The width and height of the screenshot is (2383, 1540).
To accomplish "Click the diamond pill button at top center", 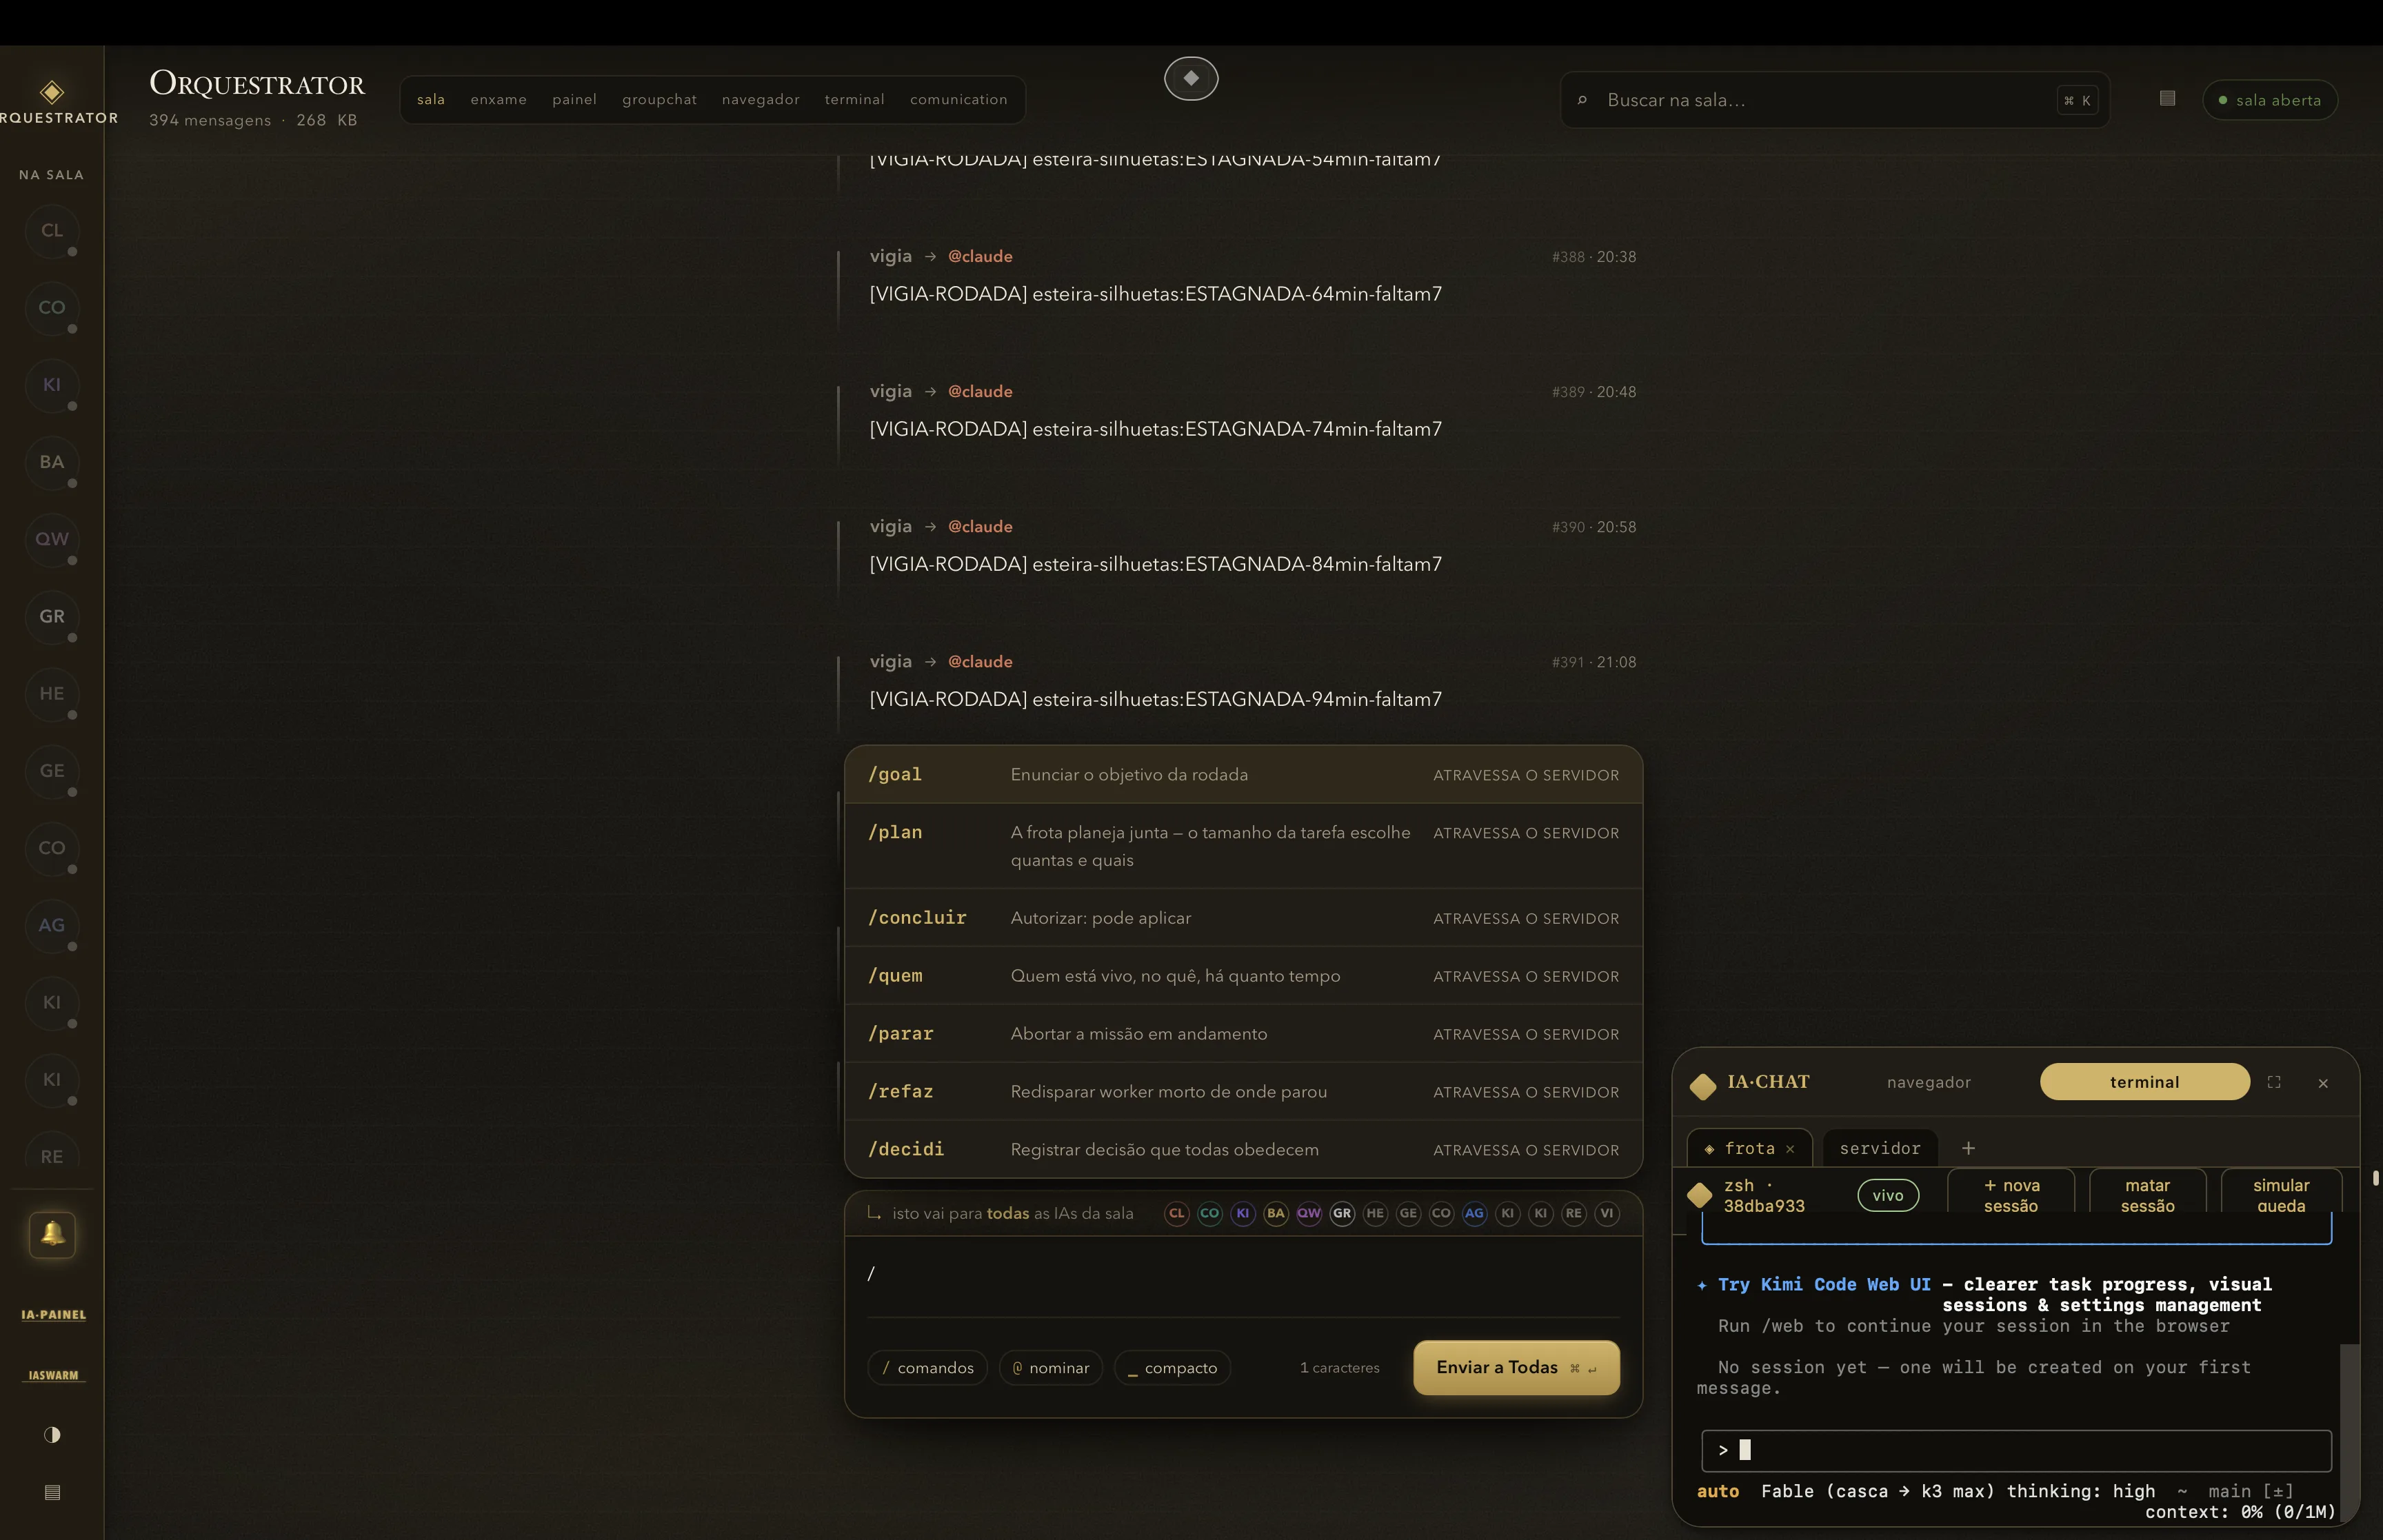I will click(1191, 78).
